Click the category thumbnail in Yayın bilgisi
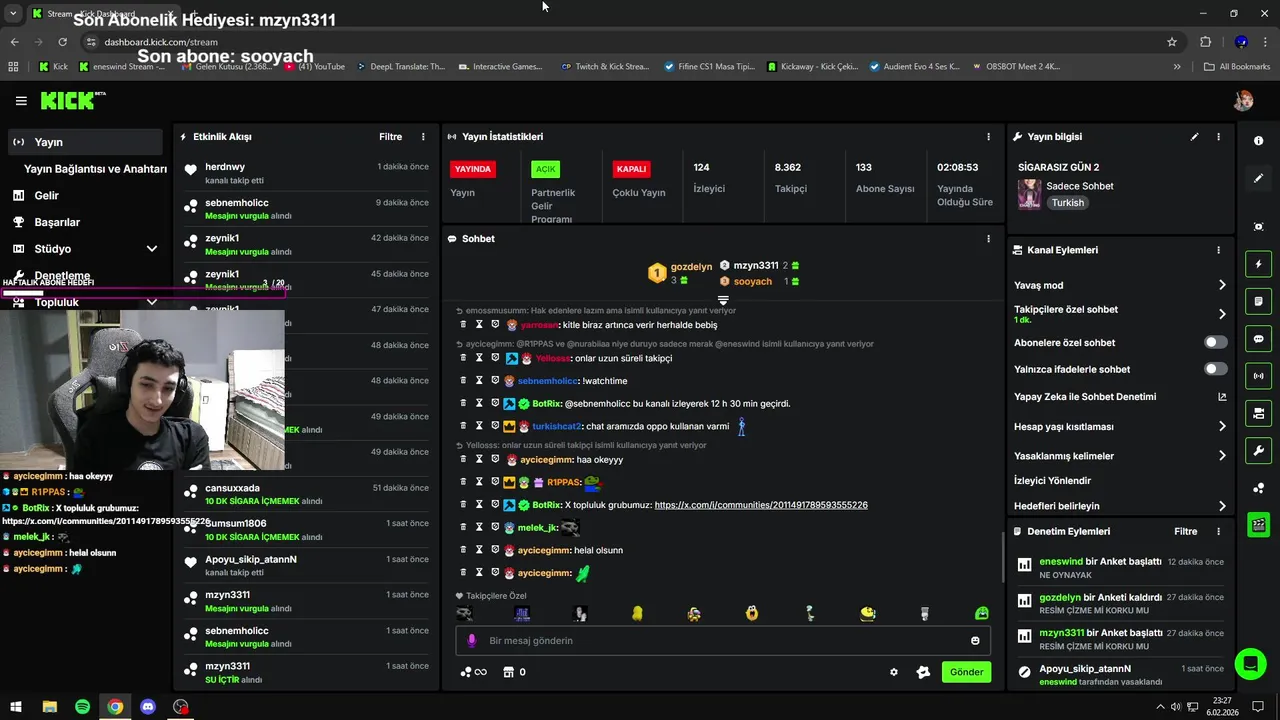1280x720 pixels. [1029, 194]
